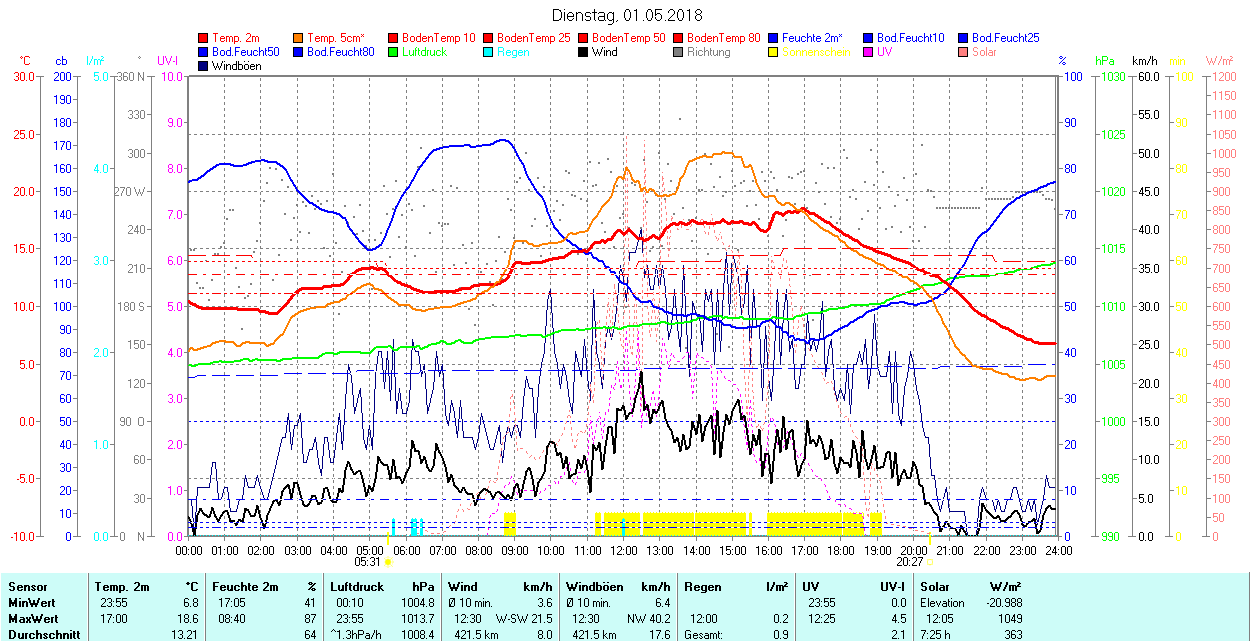Click the sunset icon at 20:27
The width and height of the screenshot is (1250, 641).
[x=930, y=562]
